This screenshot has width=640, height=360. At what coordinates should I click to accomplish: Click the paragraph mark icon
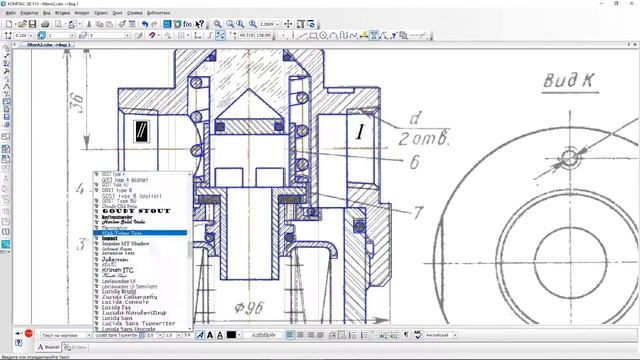click(406, 335)
